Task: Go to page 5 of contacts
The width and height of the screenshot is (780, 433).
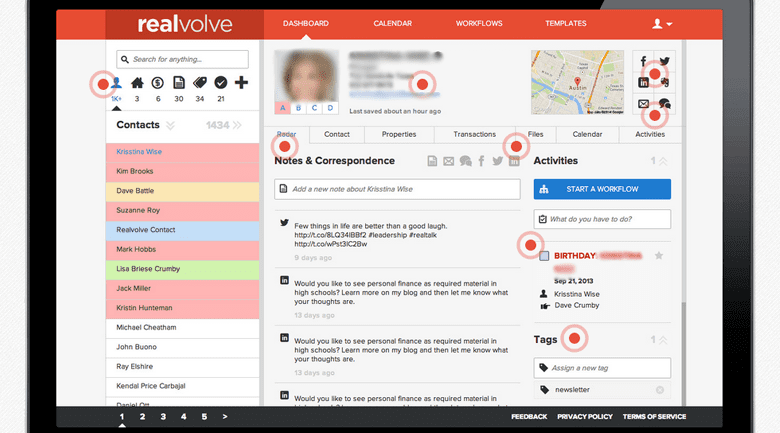Action: (x=204, y=417)
